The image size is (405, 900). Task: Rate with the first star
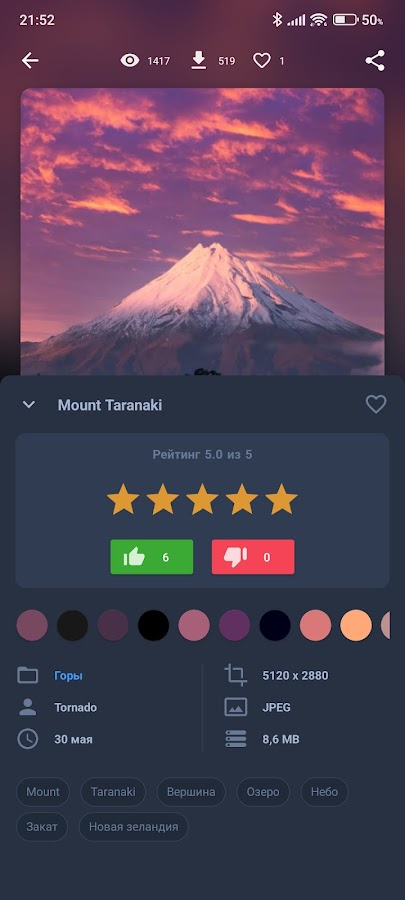123,499
